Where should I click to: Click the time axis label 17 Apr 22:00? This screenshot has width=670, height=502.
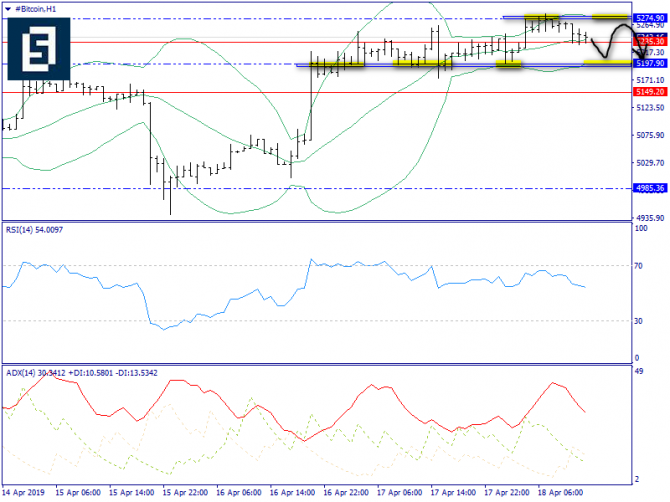point(507,493)
